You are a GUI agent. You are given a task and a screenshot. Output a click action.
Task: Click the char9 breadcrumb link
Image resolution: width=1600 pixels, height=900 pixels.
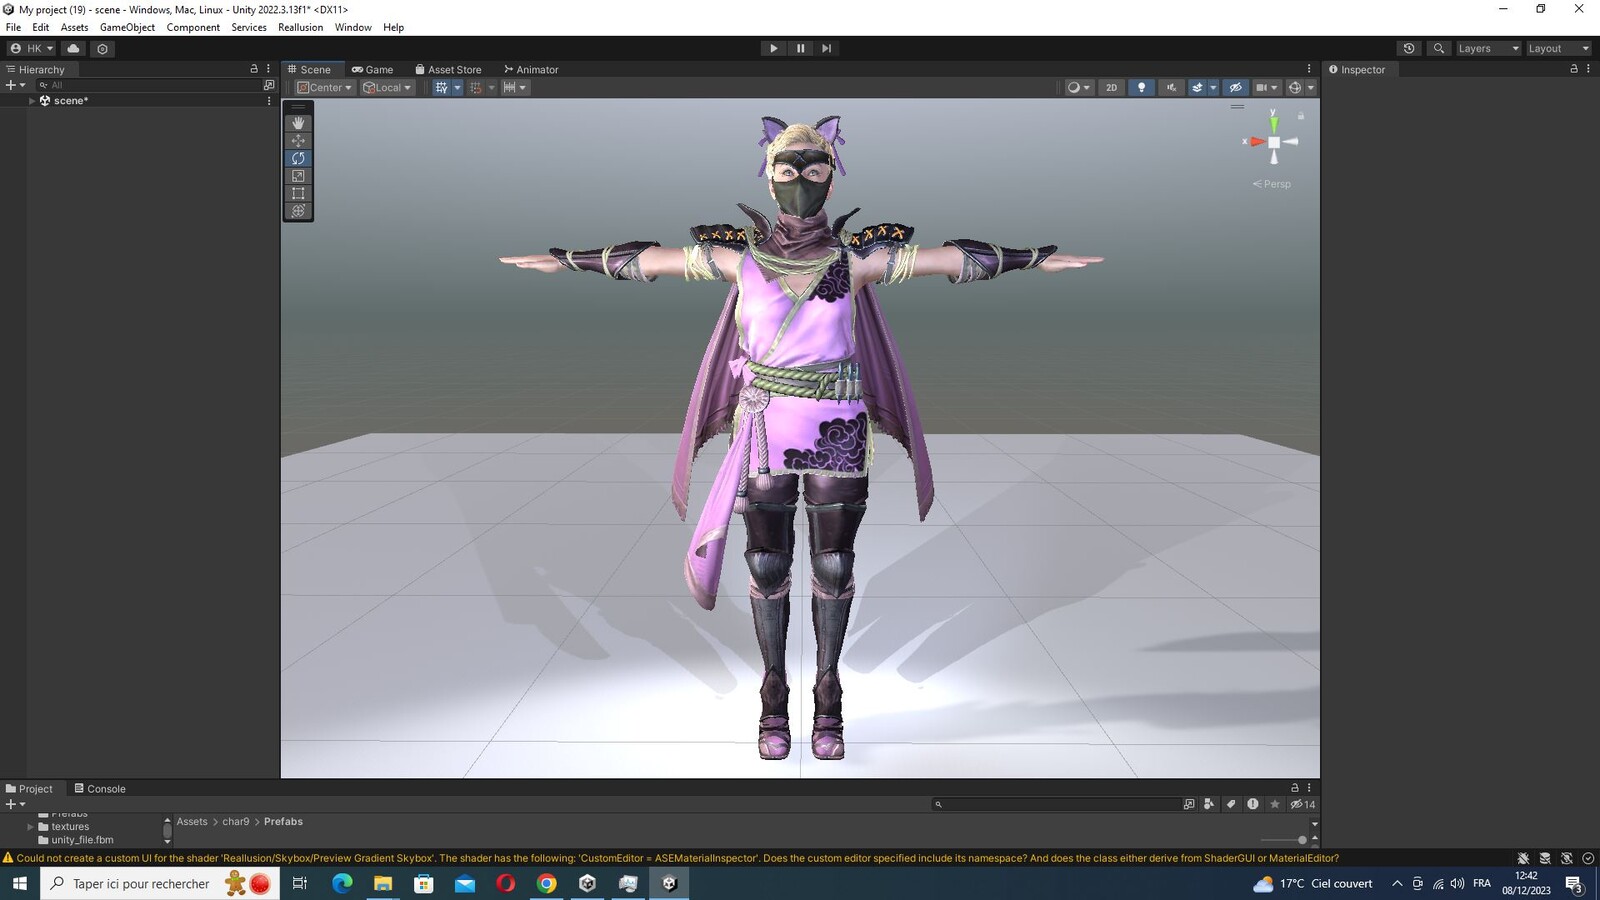[x=236, y=822]
